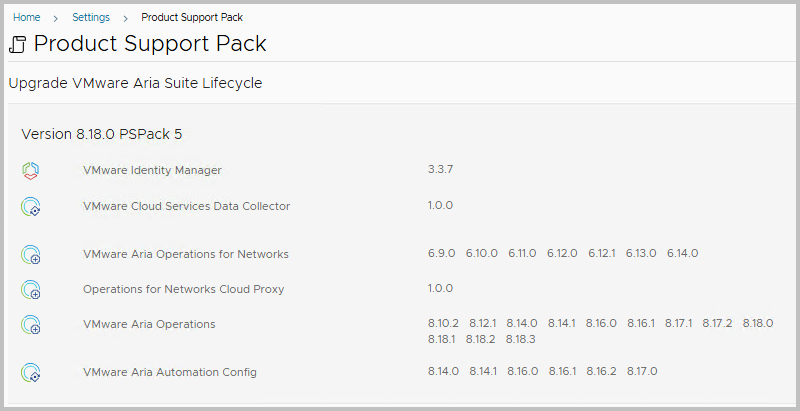Click the Product Support Pack breadcrumb entry

click(x=192, y=17)
